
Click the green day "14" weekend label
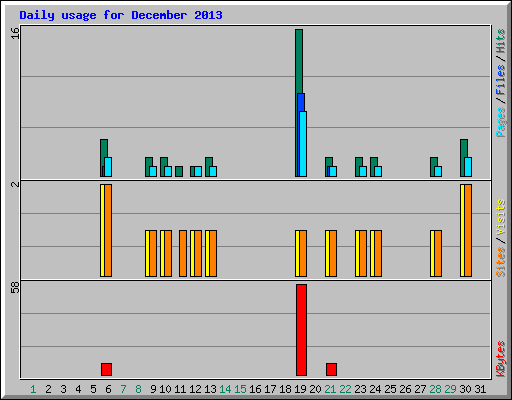[225, 389]
